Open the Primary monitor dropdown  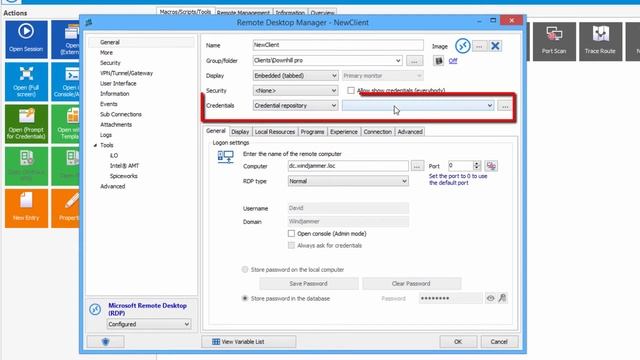point(382,76)
